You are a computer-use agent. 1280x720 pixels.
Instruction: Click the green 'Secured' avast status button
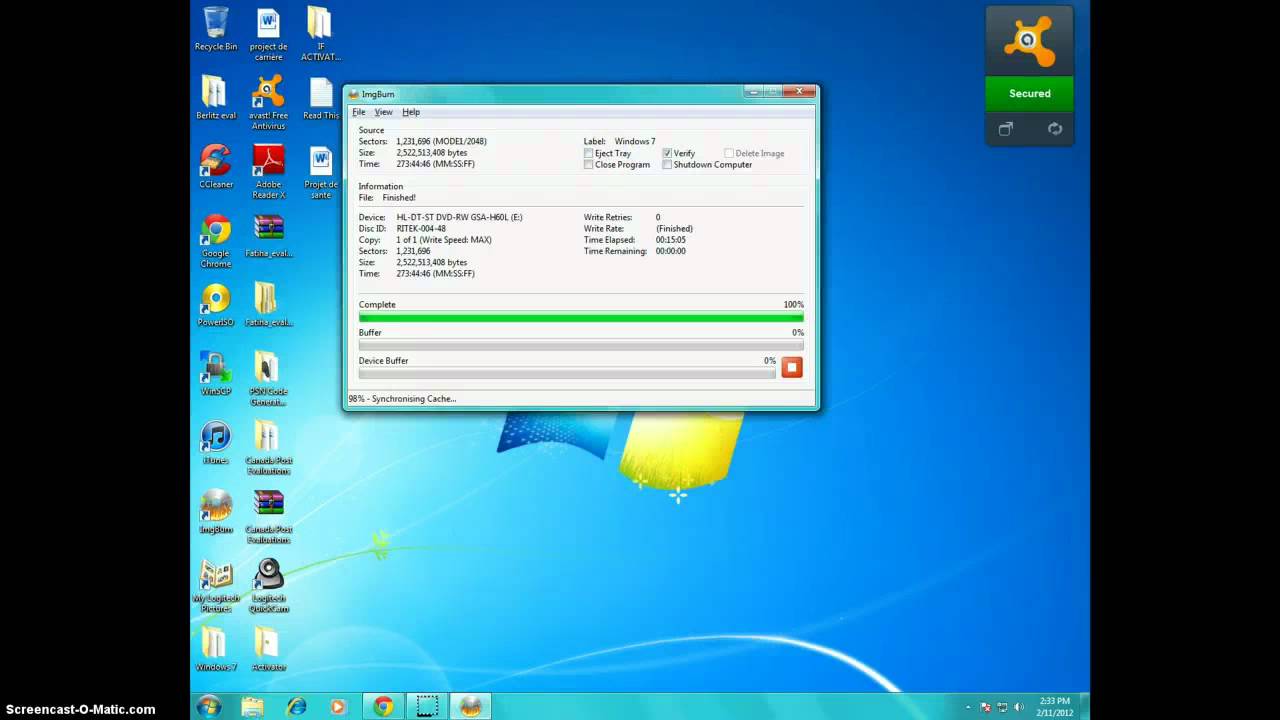point(1029,94)
